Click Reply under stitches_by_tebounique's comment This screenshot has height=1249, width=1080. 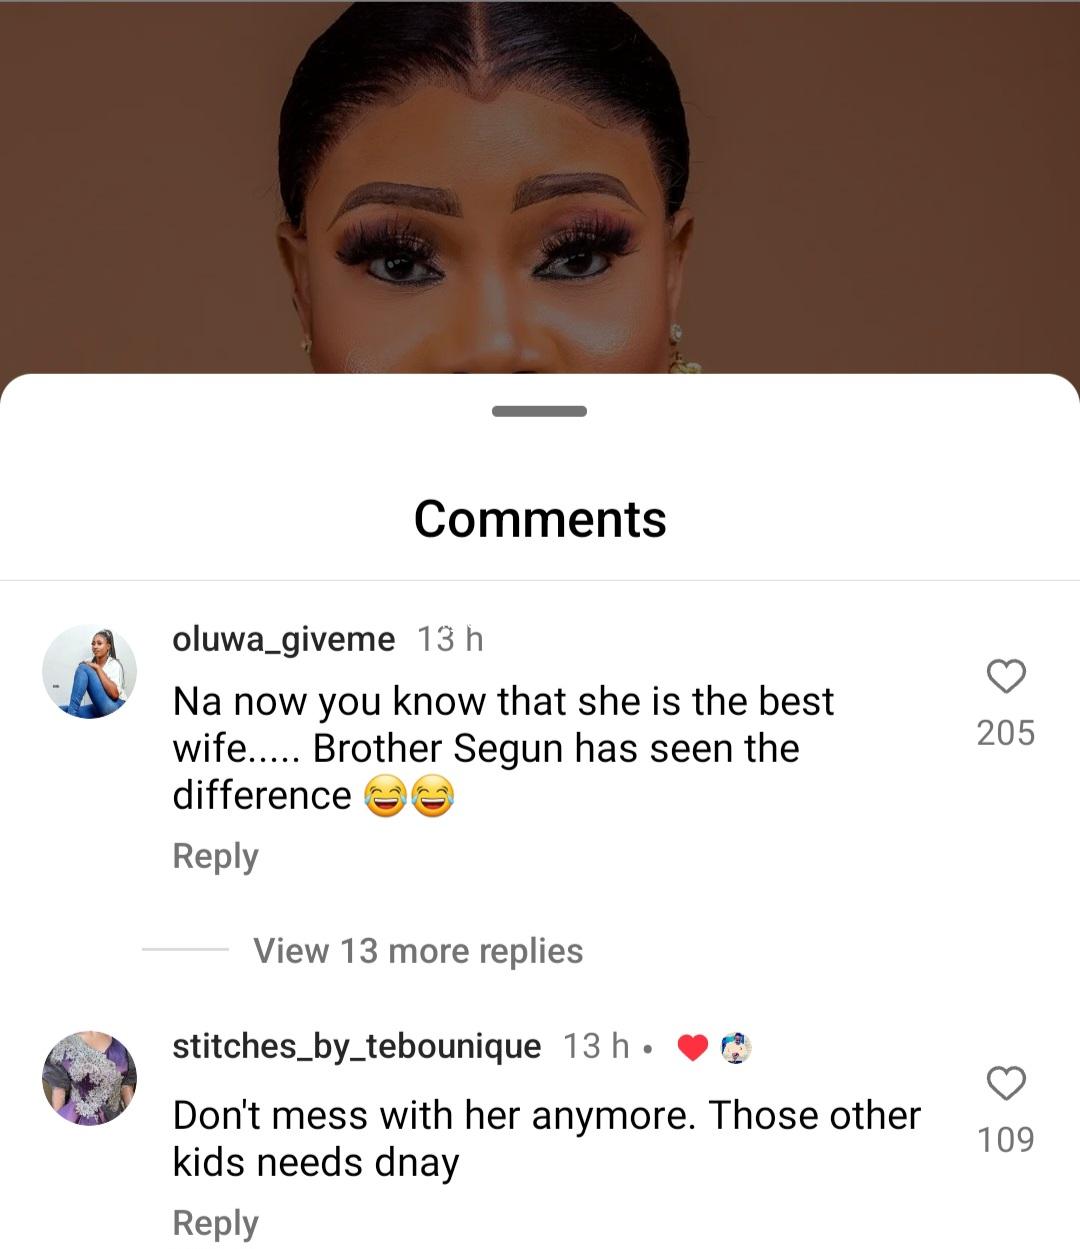pos(215,1222)
